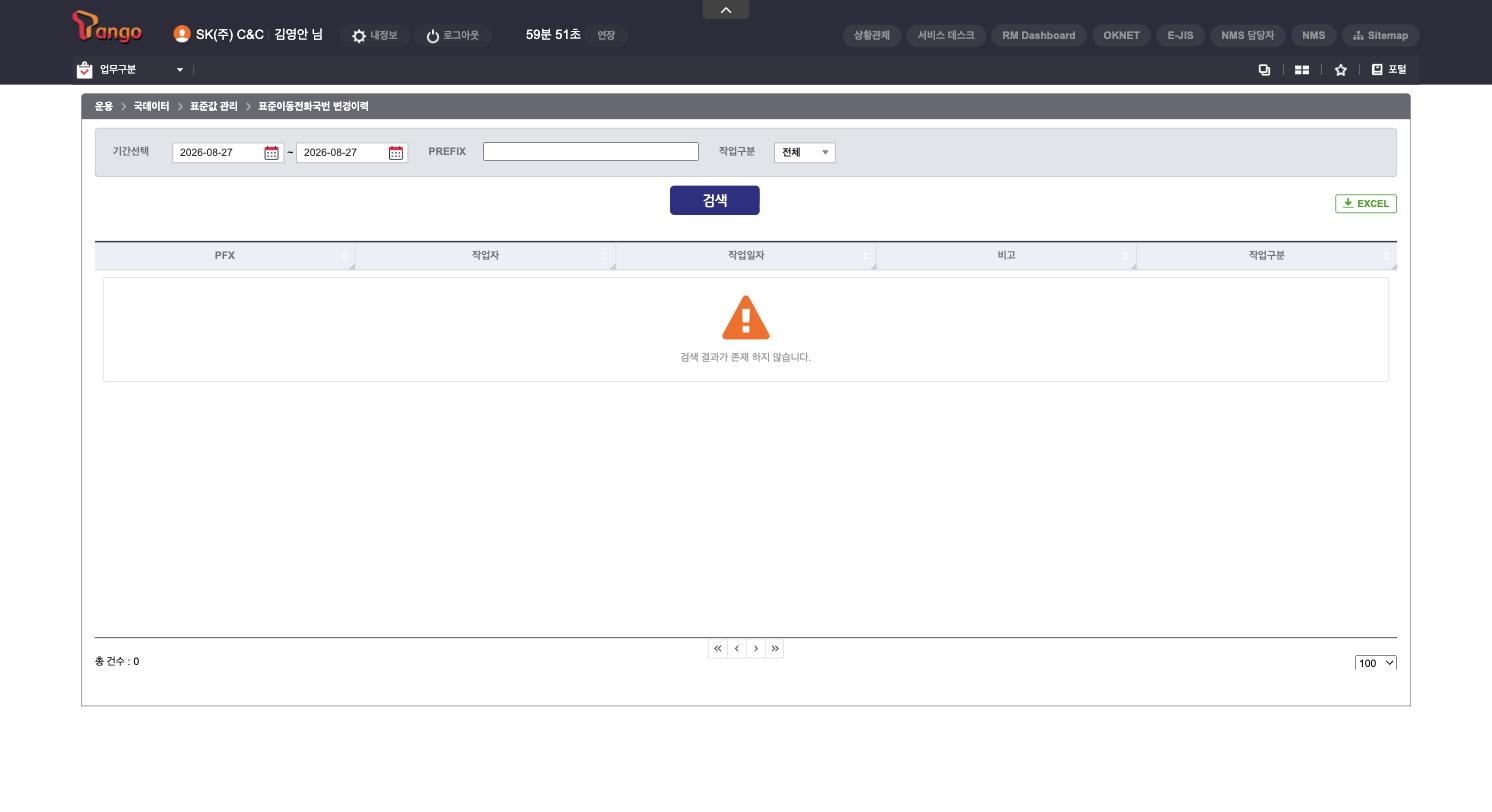Open NMS 담당자 menu item
The image size is (1492, 812).
click(x=1248, y=36)
